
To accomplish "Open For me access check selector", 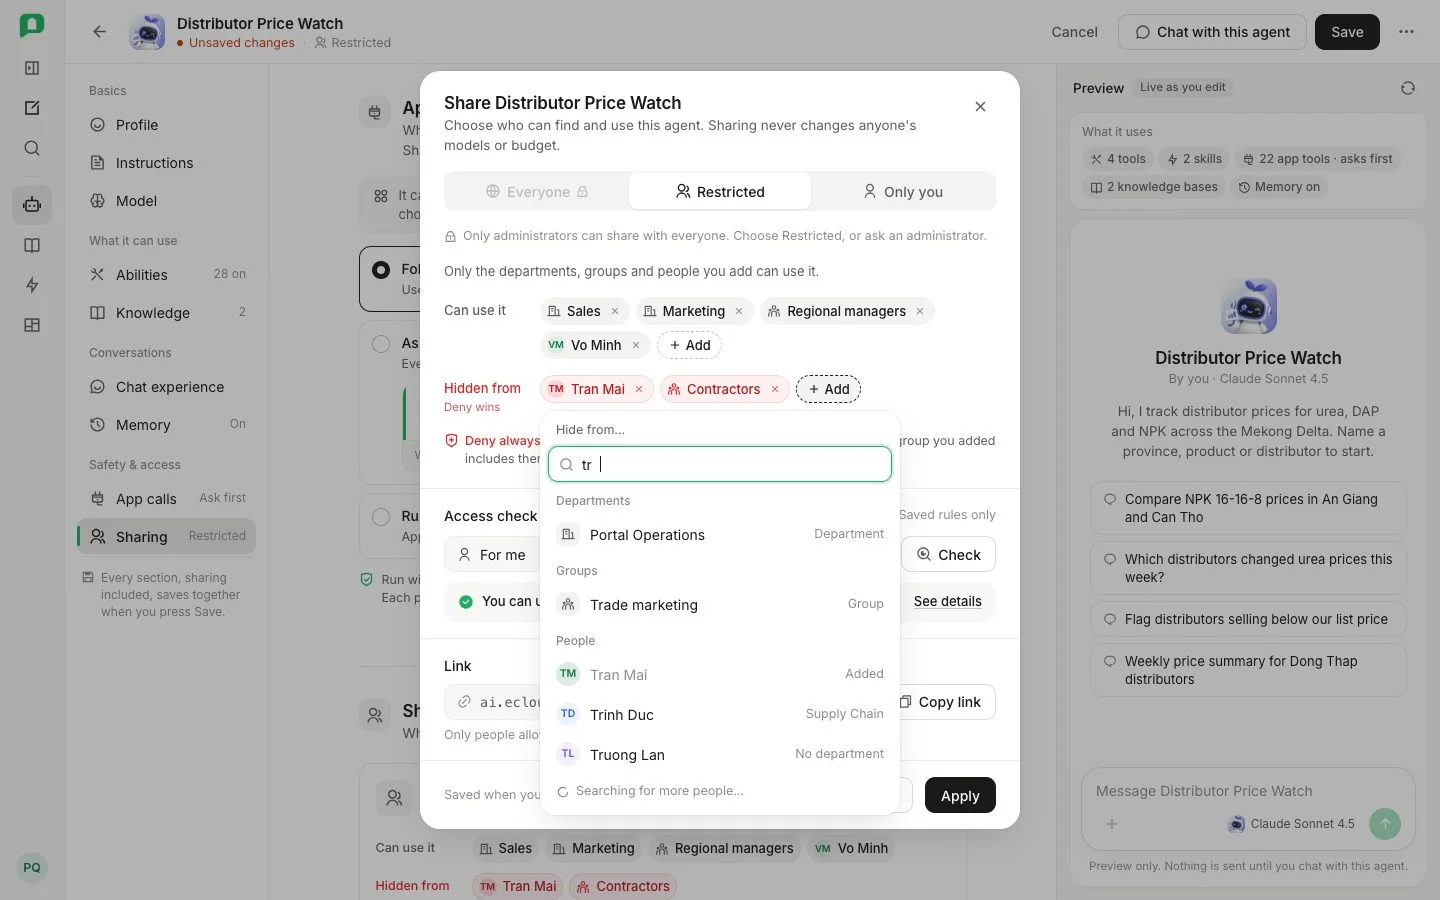I will coord(492,554).
